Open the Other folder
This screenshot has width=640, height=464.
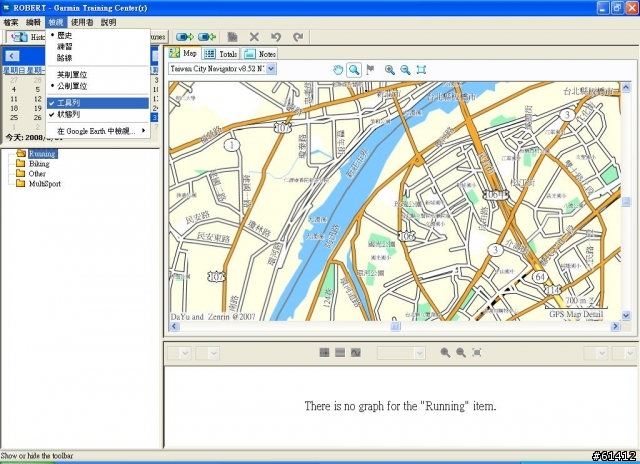pyautogui.click(x=31, y=173)
